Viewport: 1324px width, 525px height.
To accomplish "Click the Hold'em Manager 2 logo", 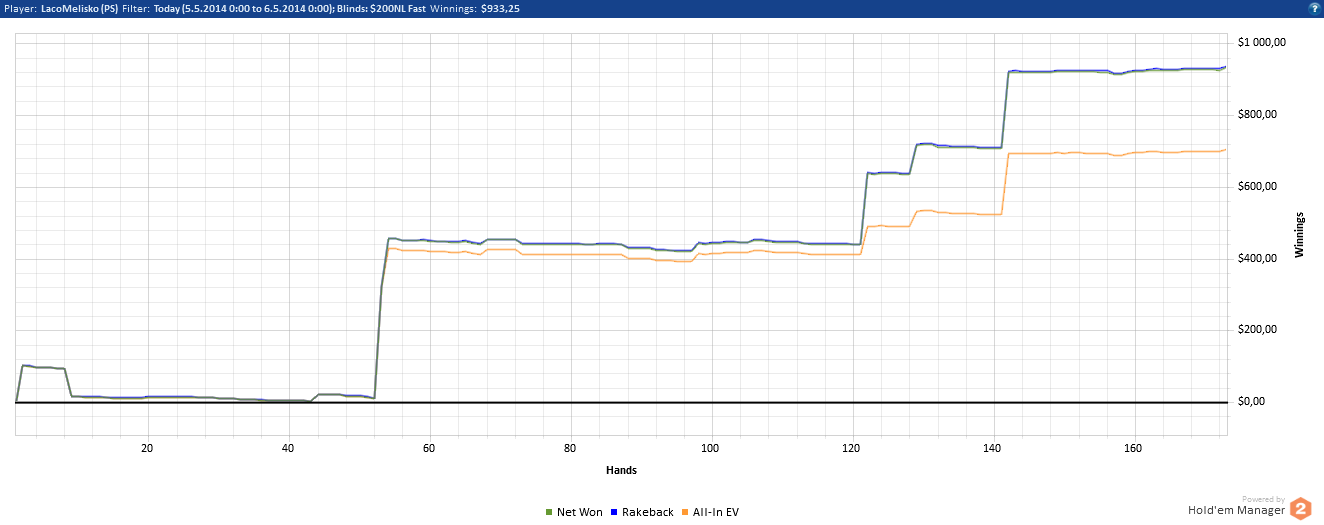I will [x=1300, y=509].
